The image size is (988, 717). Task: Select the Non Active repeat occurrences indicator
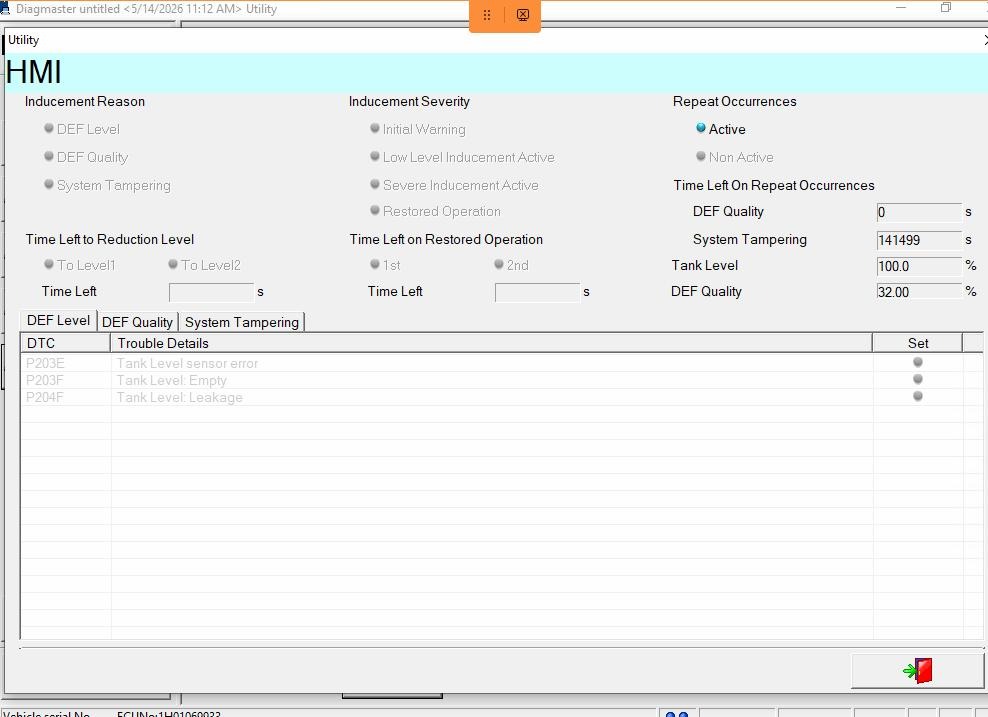(x=701, y=156)
